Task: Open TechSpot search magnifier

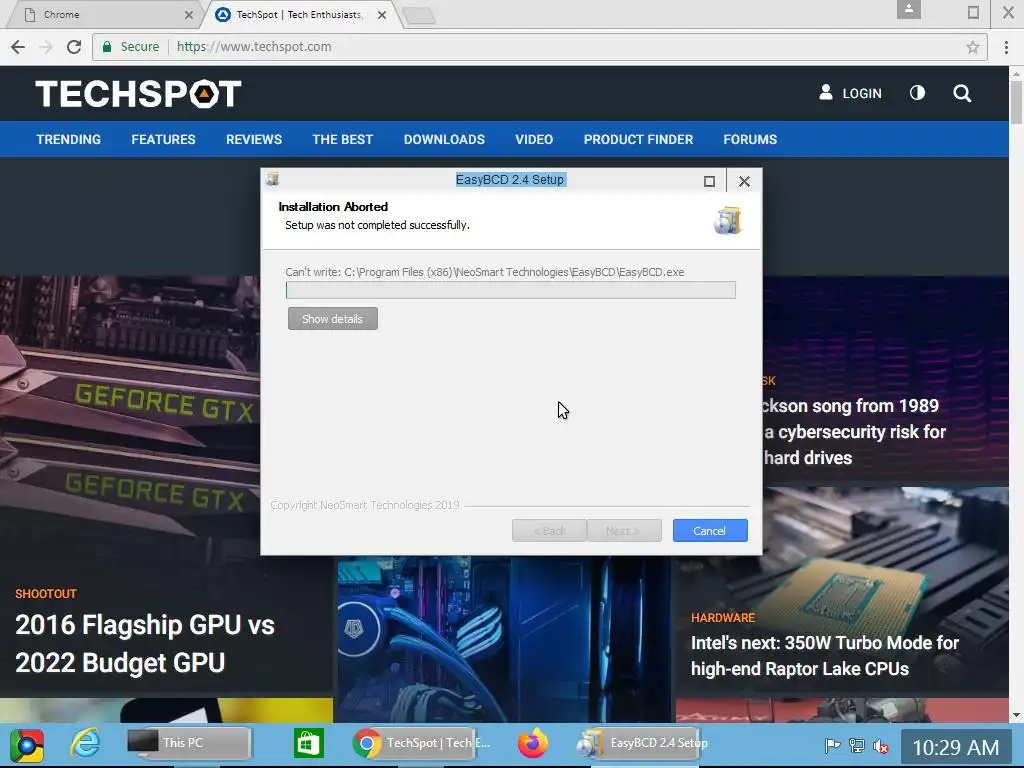Action: click(x=962, y=93)
